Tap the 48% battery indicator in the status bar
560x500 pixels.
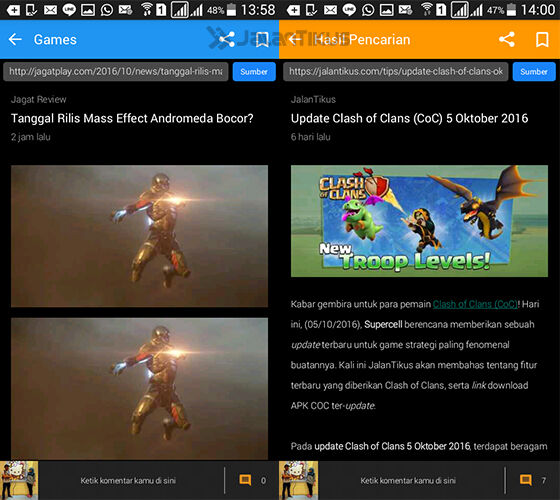click(221, 10)
